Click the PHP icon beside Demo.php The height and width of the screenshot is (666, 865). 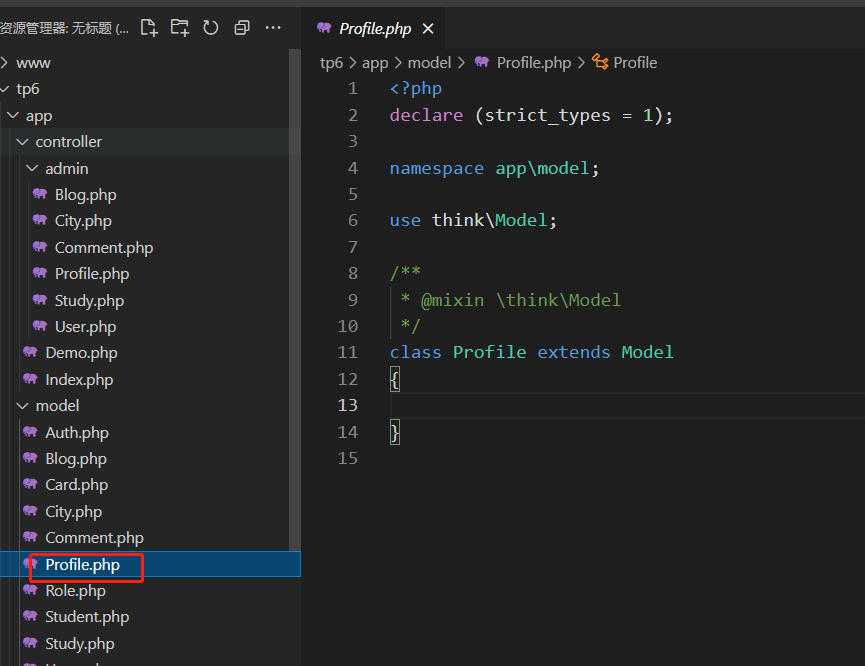click(x=30, y=352)
